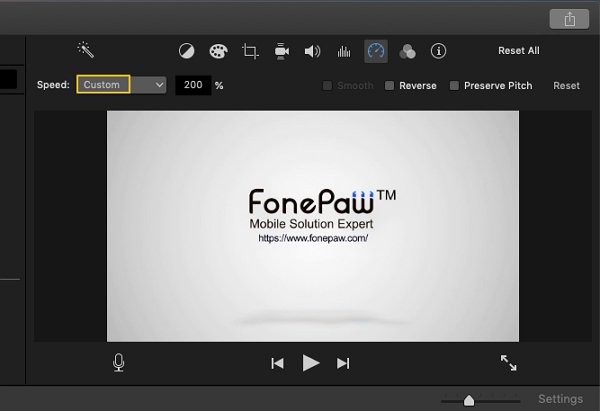Enable Preserve Pitch checkbox
Screen dimensions: 600x411
click(x=454, y=85)
